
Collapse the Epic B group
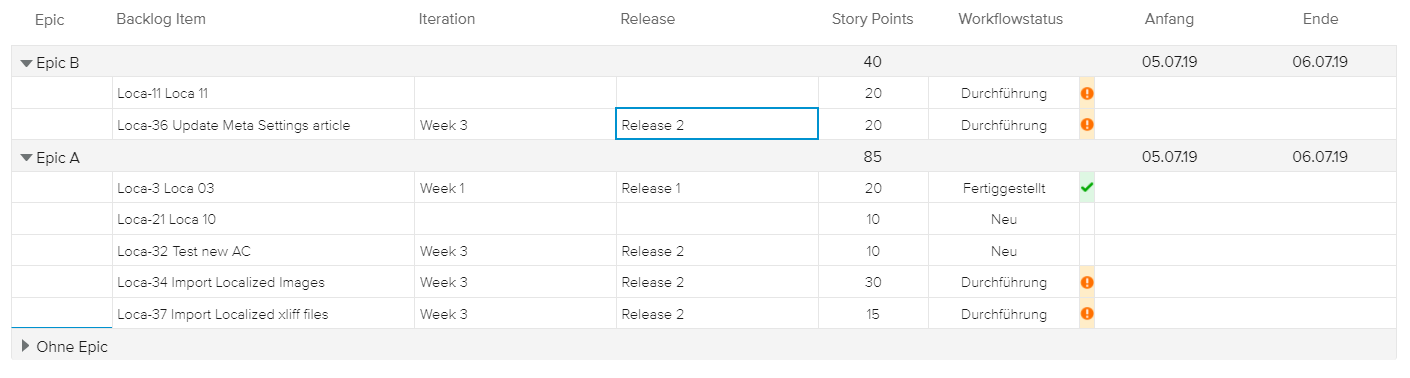point(26,62)
